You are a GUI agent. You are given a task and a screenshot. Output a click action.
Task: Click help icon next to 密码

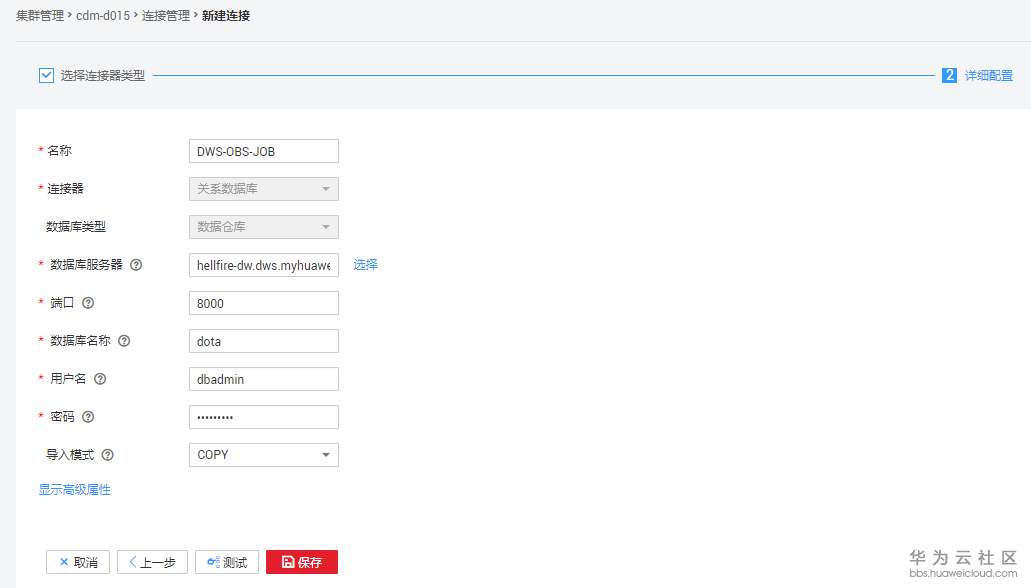[87, 416]
